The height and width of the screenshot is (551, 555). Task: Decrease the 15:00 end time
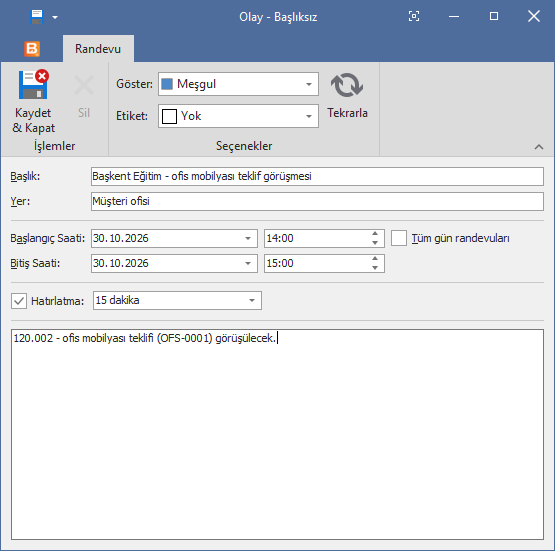pos(375,268)
